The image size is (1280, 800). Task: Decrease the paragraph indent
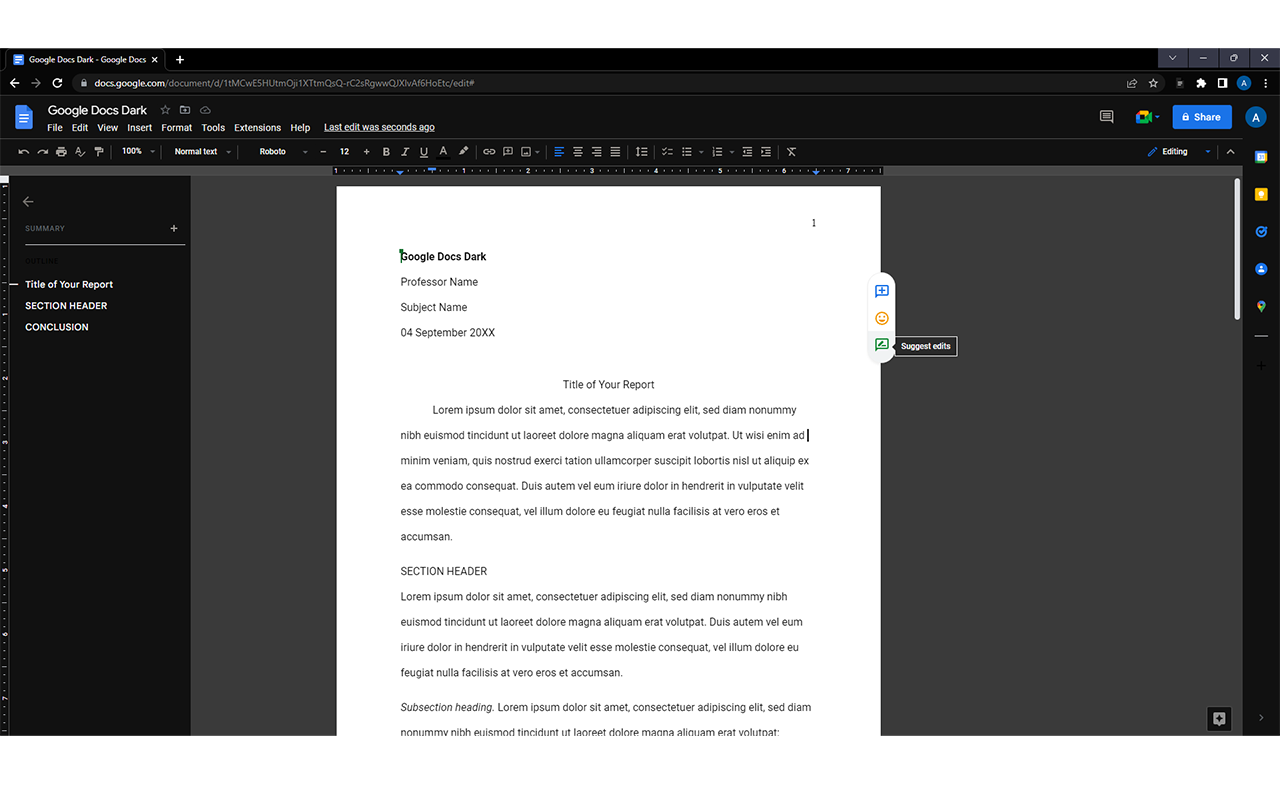(x=747, y=152)
